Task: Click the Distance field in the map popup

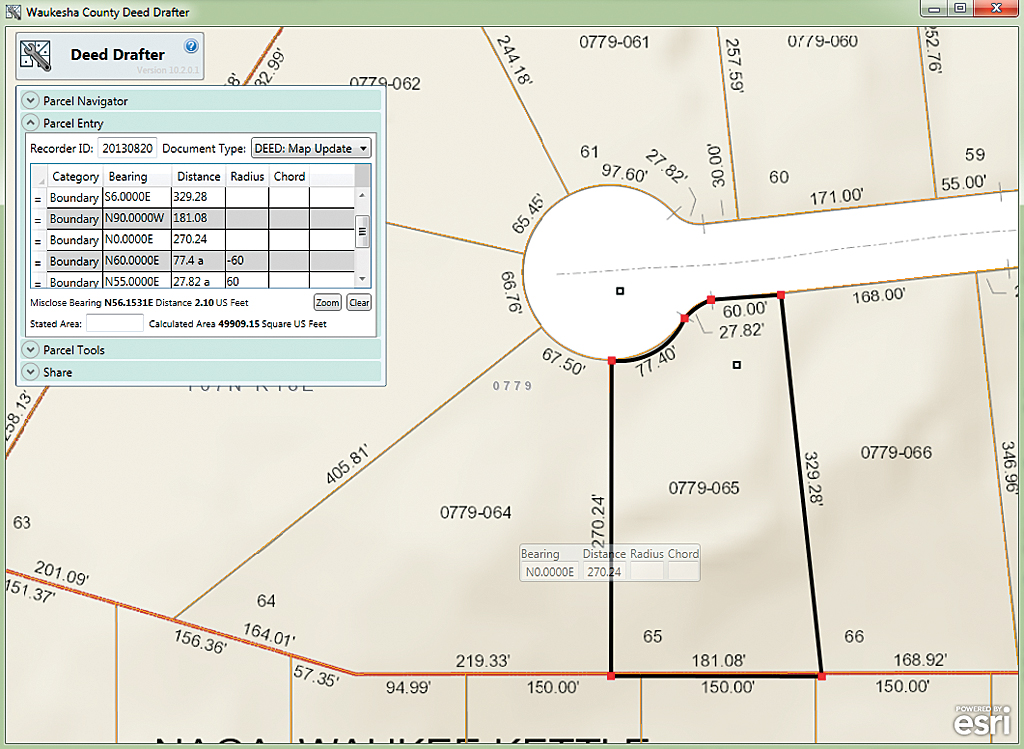Action: (x=604, y=572)
